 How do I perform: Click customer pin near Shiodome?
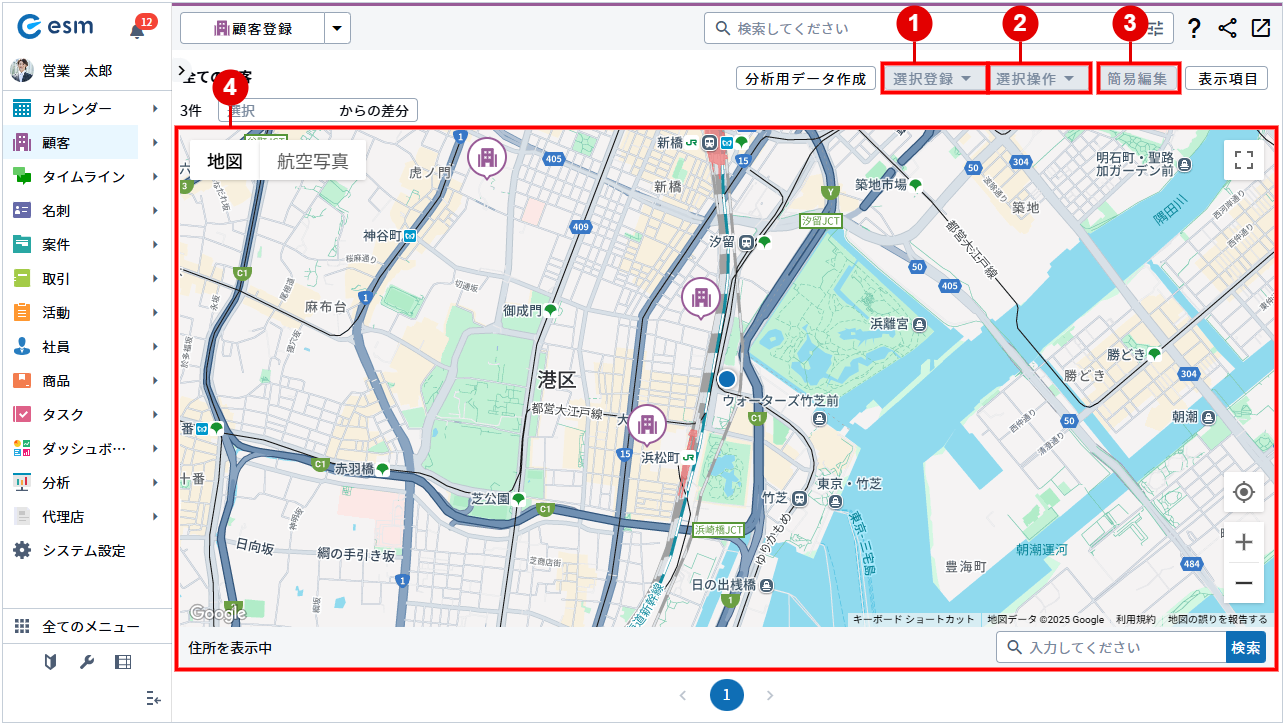(x=701, y=298)
